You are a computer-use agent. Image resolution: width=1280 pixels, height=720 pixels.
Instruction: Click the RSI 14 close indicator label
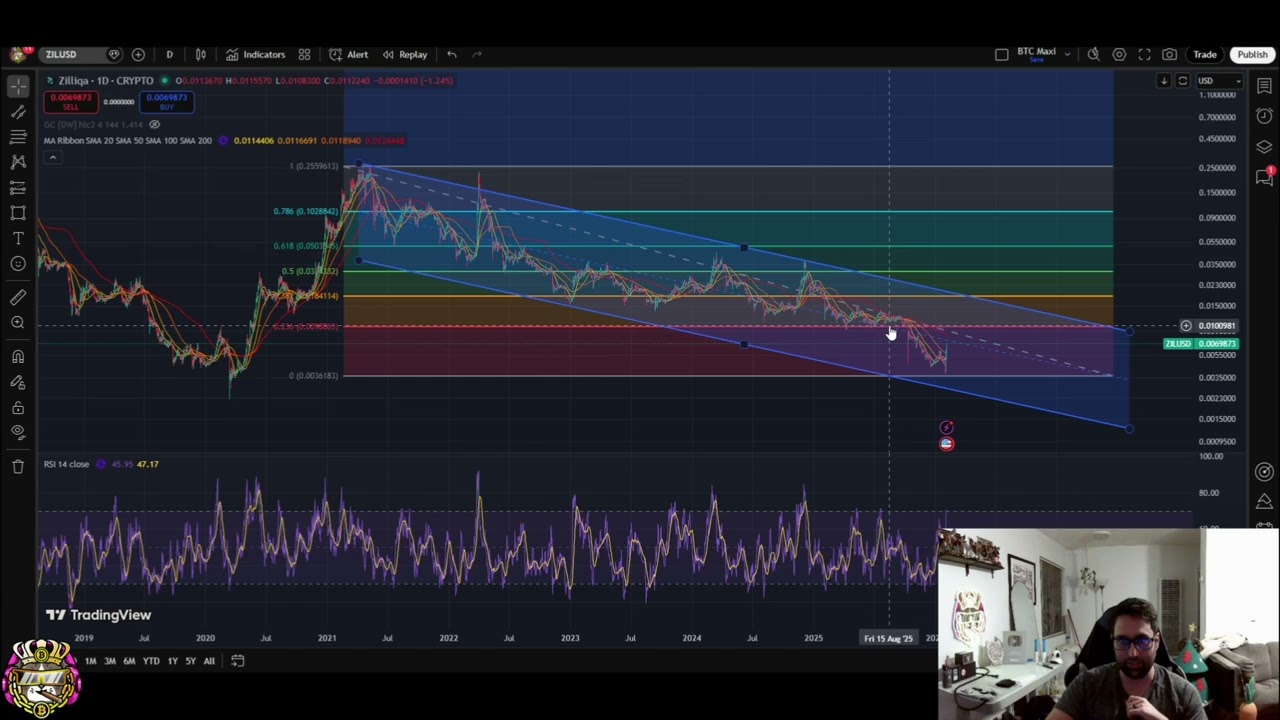[x=66, y=464]
